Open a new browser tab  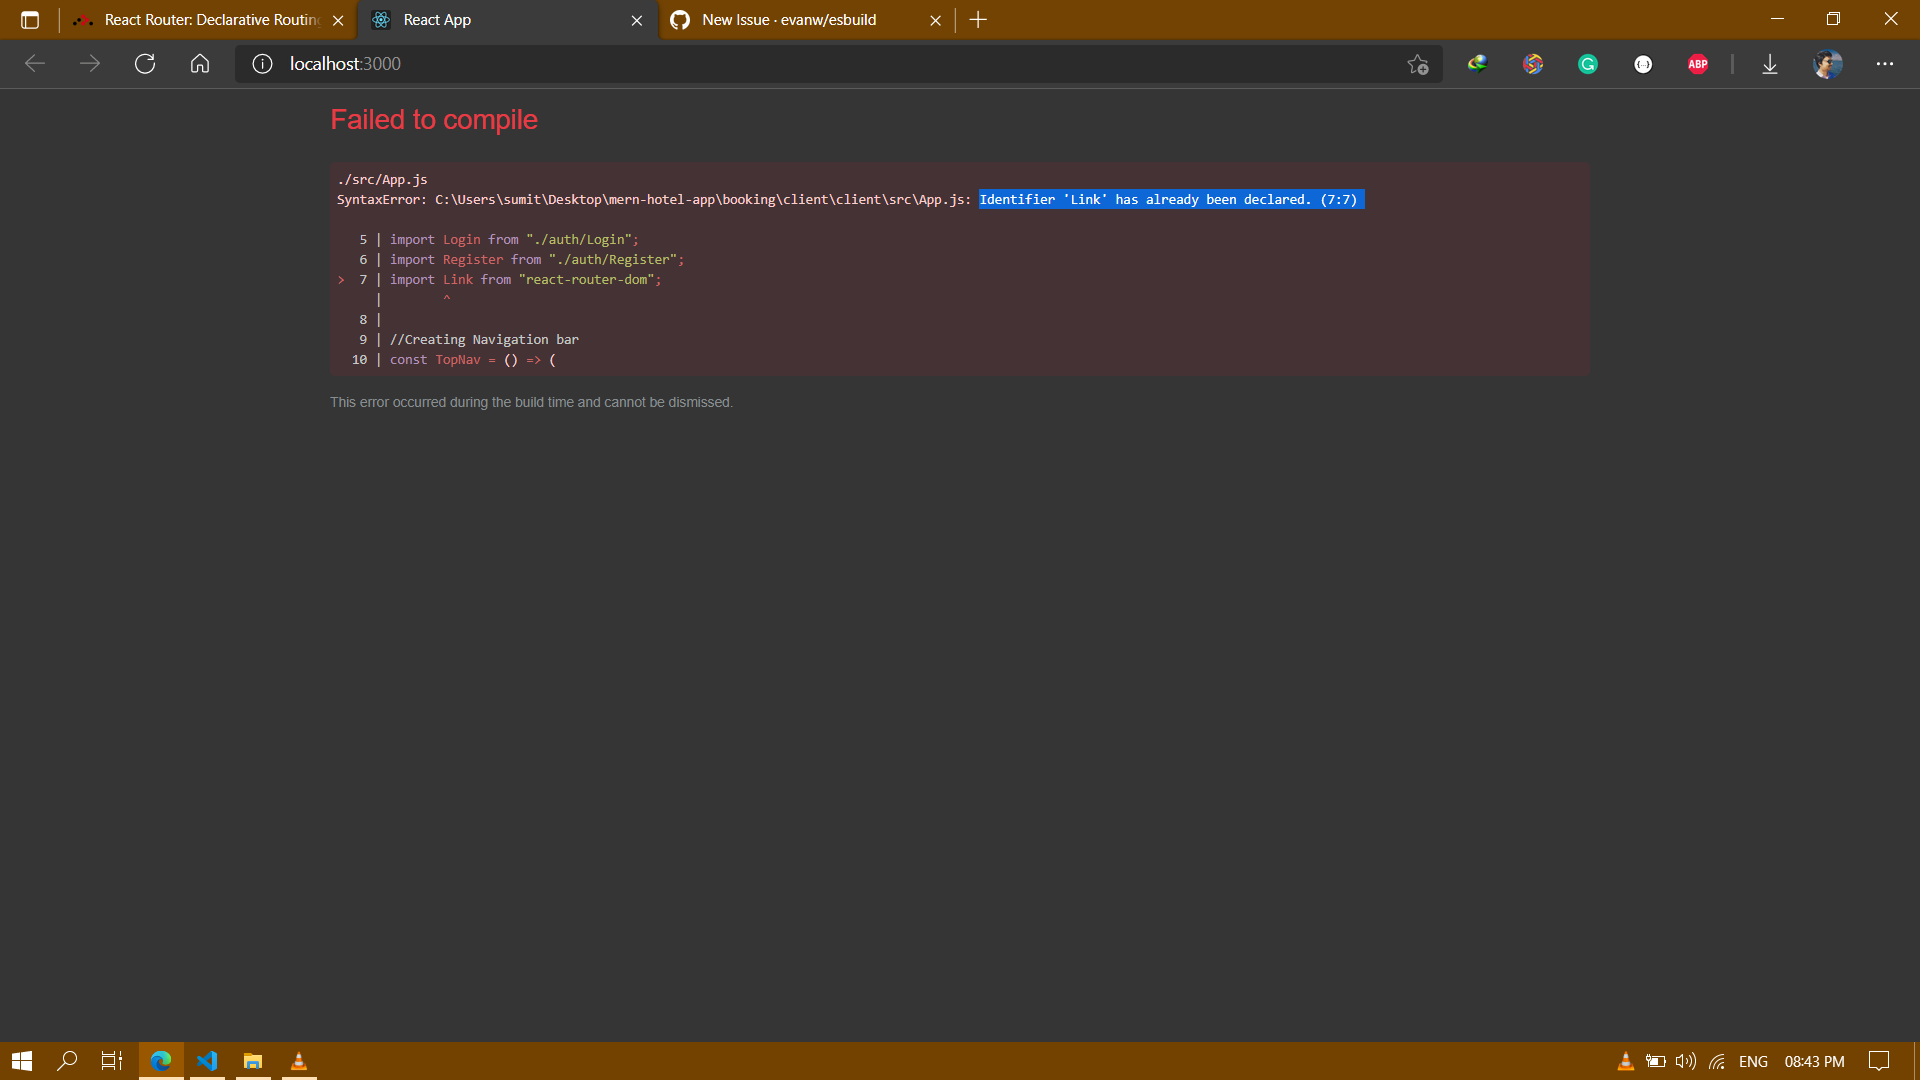point(977,19)
